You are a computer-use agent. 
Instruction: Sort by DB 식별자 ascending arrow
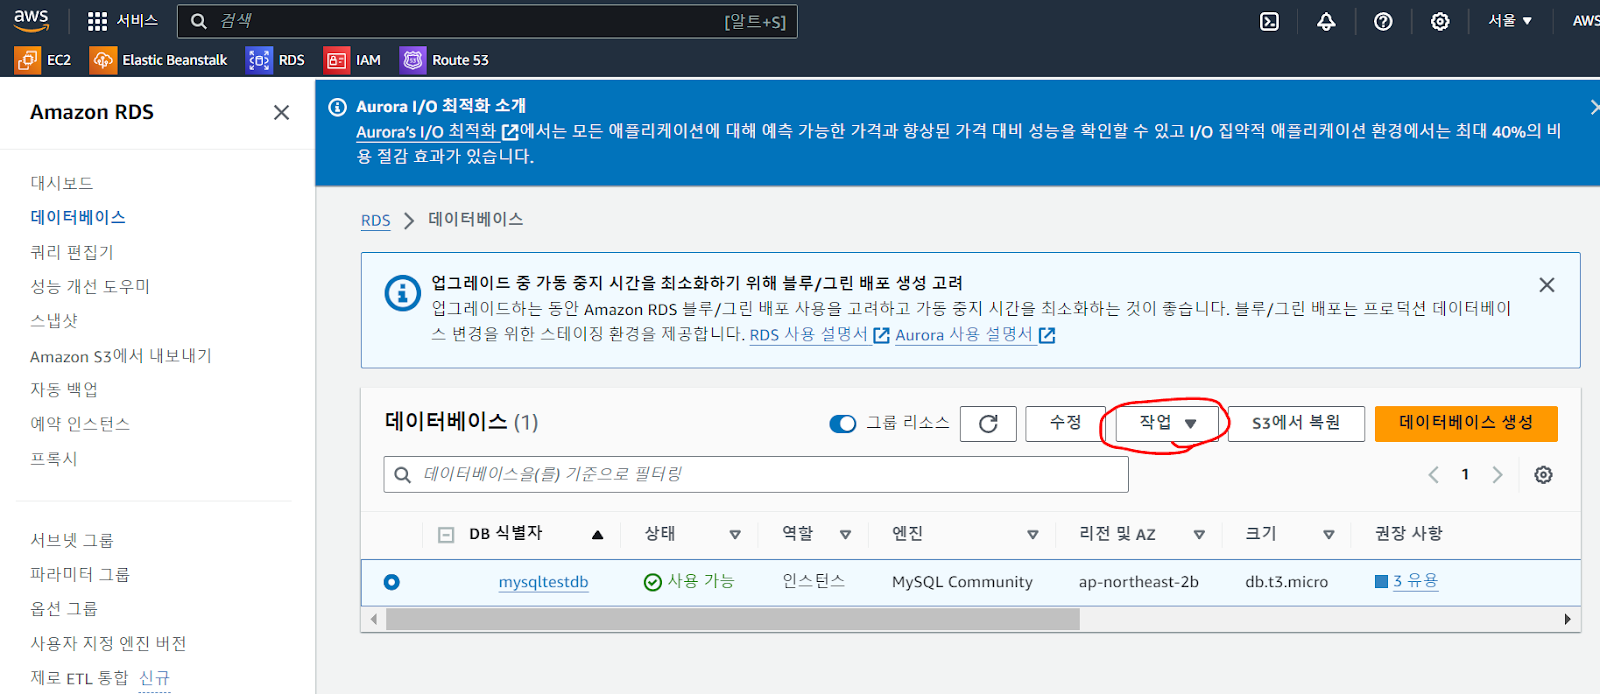point(597,535)
